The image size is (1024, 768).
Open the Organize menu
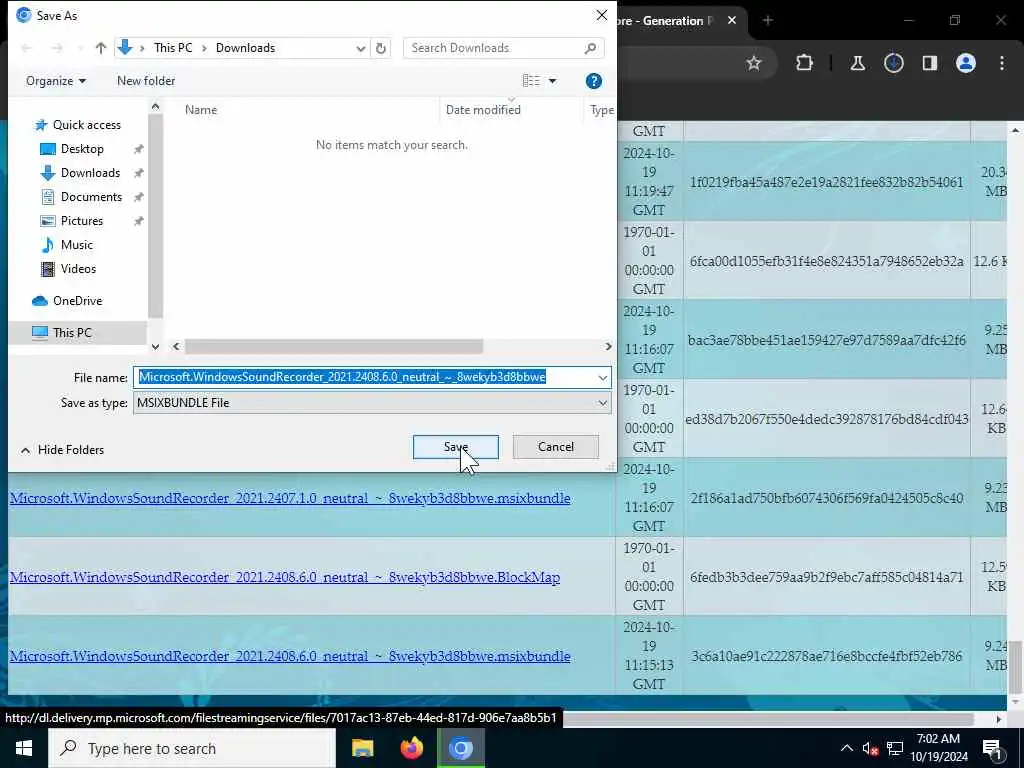coord(56,81)
